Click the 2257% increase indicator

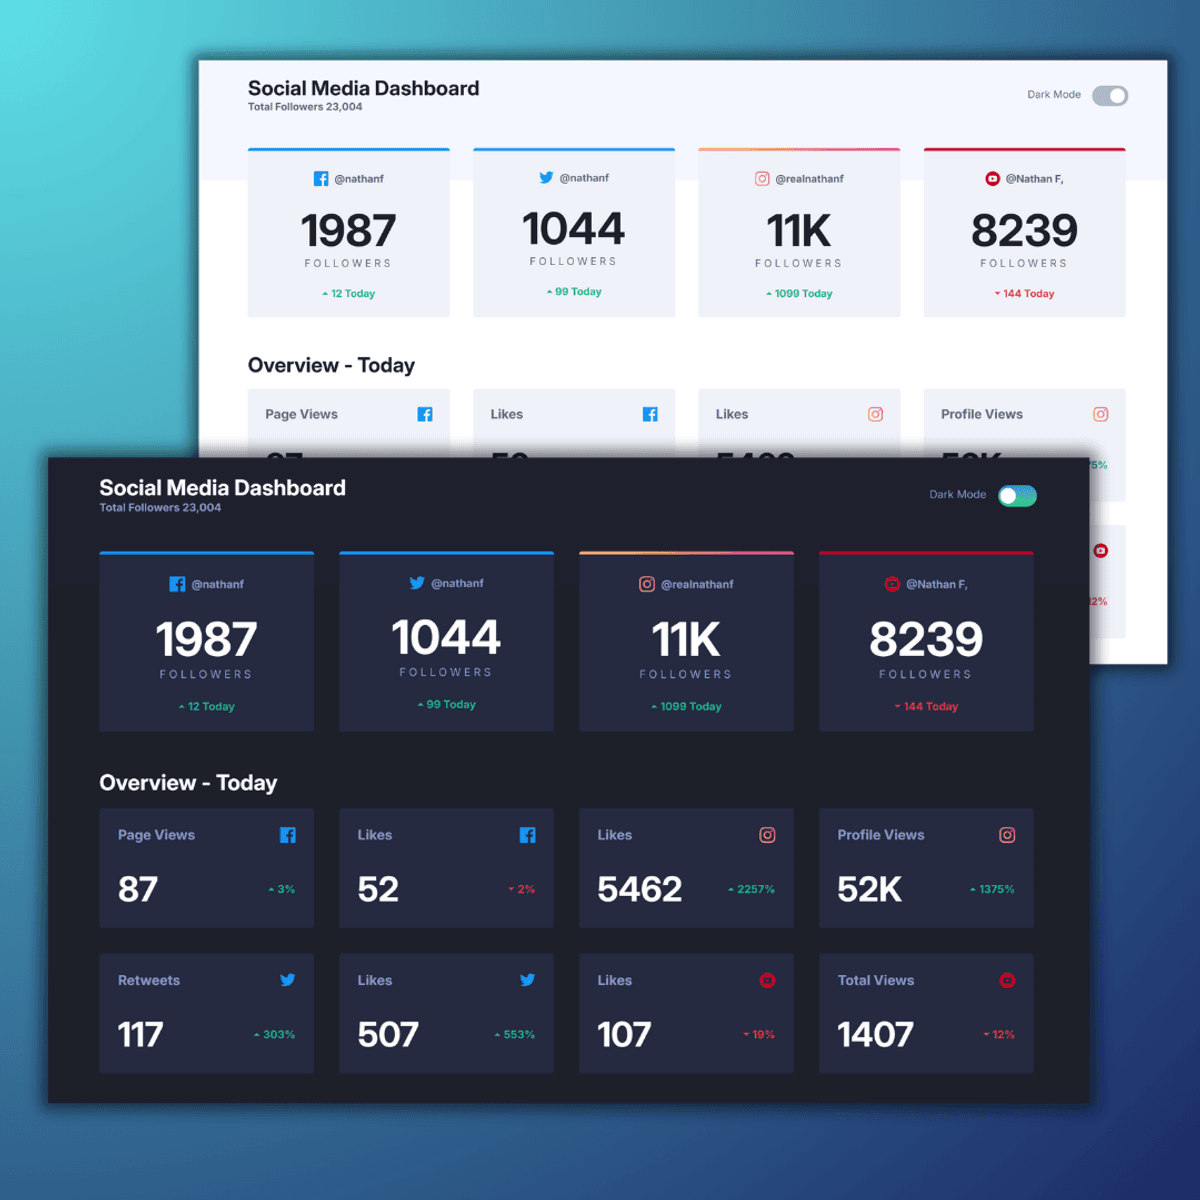[751, 889]
